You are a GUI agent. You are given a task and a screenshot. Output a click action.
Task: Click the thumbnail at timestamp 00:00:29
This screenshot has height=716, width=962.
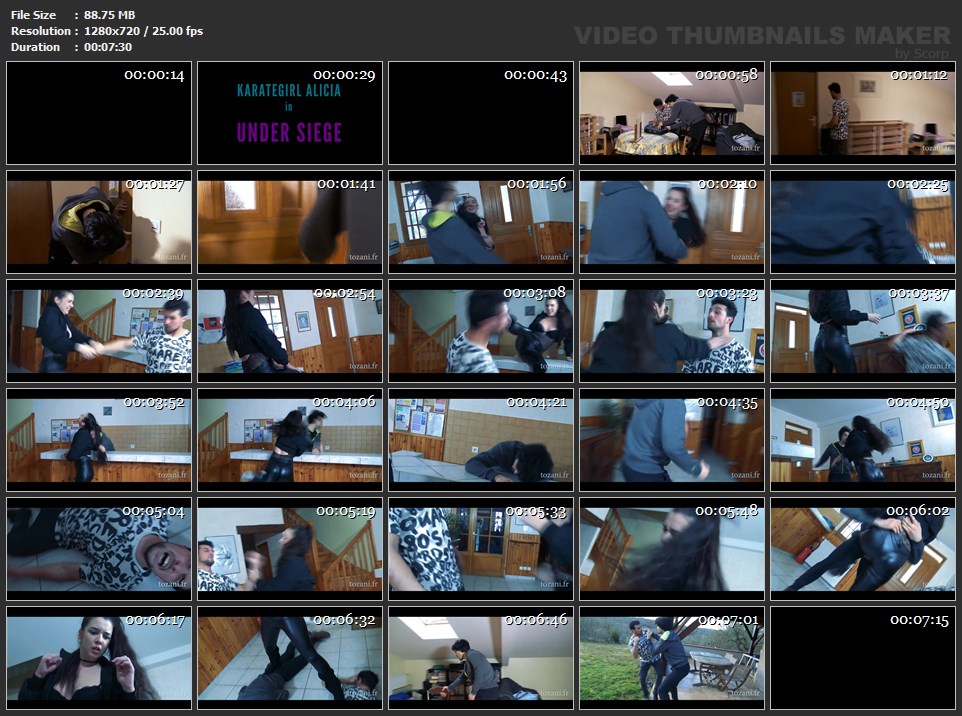coord(290,113)
